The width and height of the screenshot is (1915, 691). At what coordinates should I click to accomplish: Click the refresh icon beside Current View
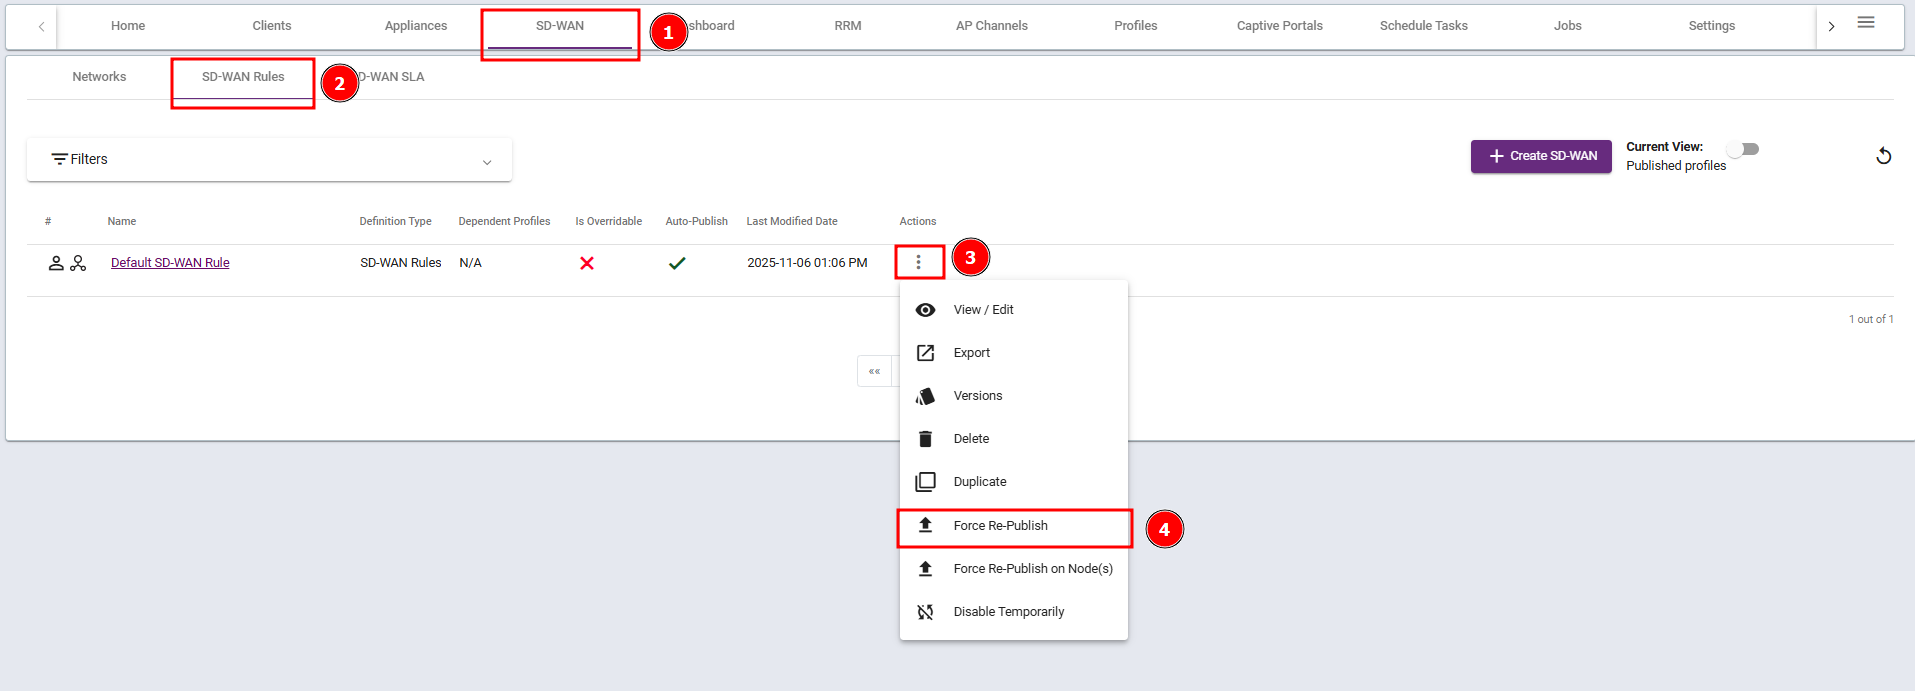pos(1883,156)
